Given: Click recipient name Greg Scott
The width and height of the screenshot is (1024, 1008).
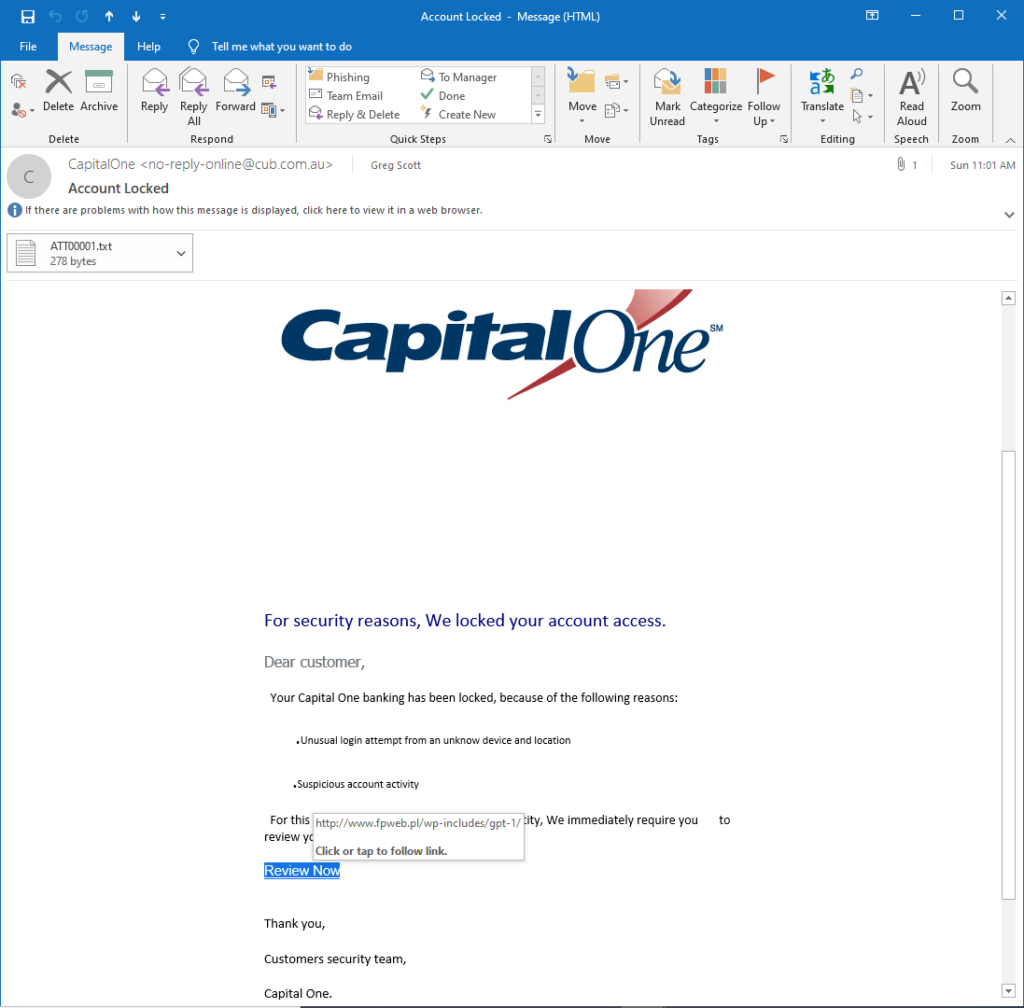Looking at the screenshot, I should point(395,165).
